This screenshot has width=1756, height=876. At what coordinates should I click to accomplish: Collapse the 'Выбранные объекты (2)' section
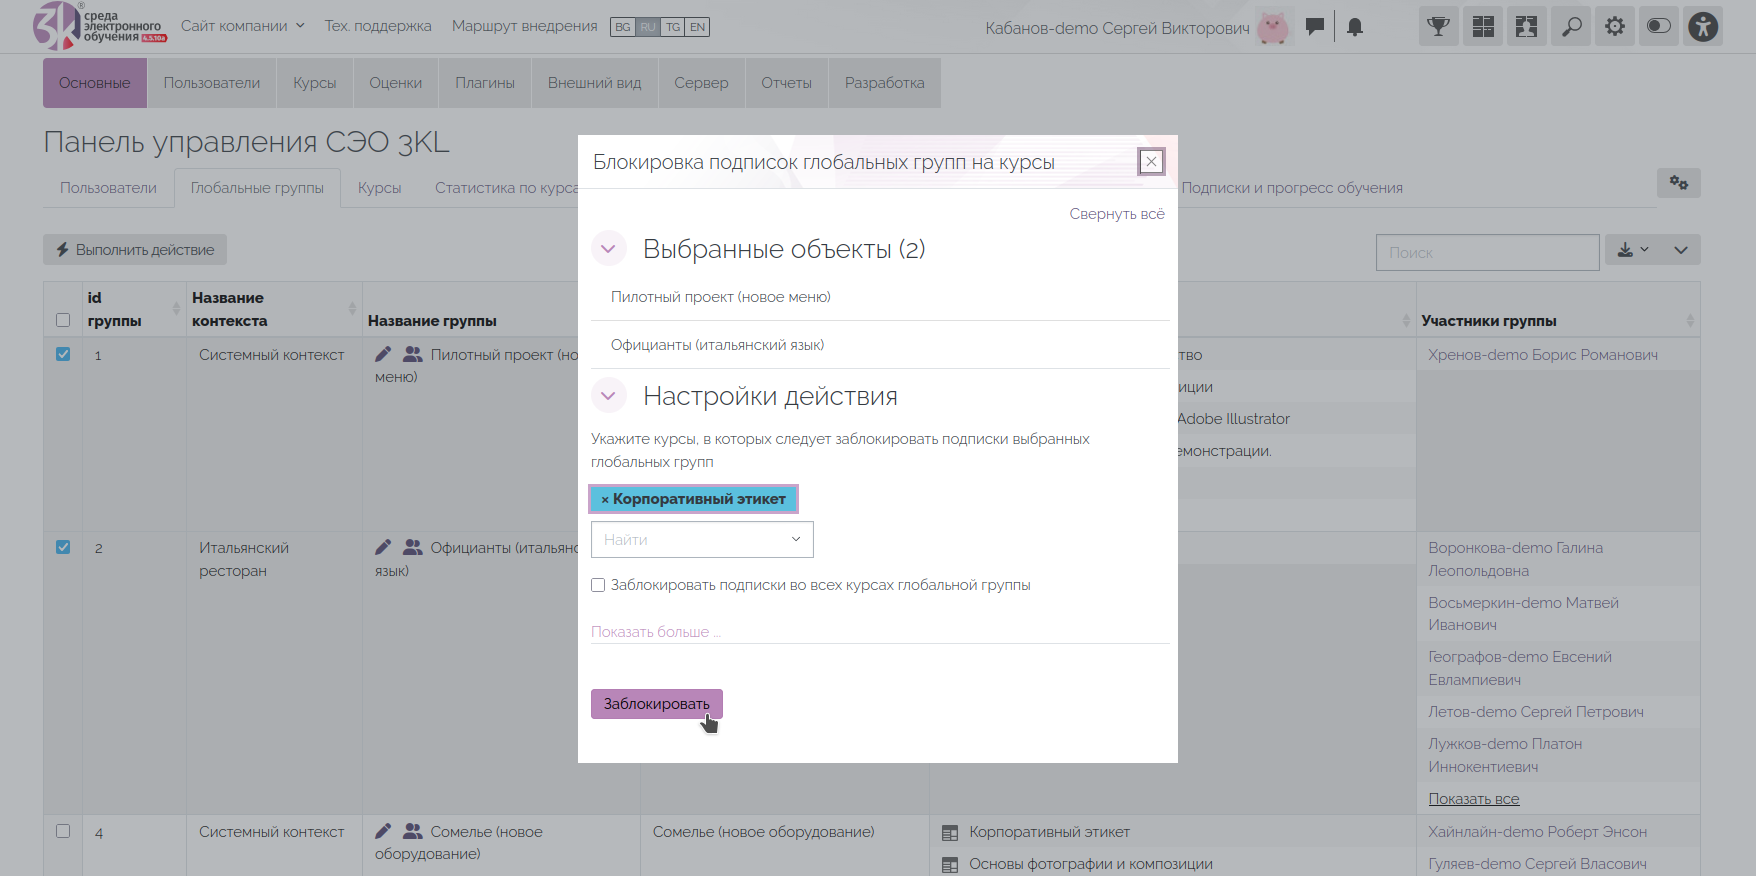608,249
